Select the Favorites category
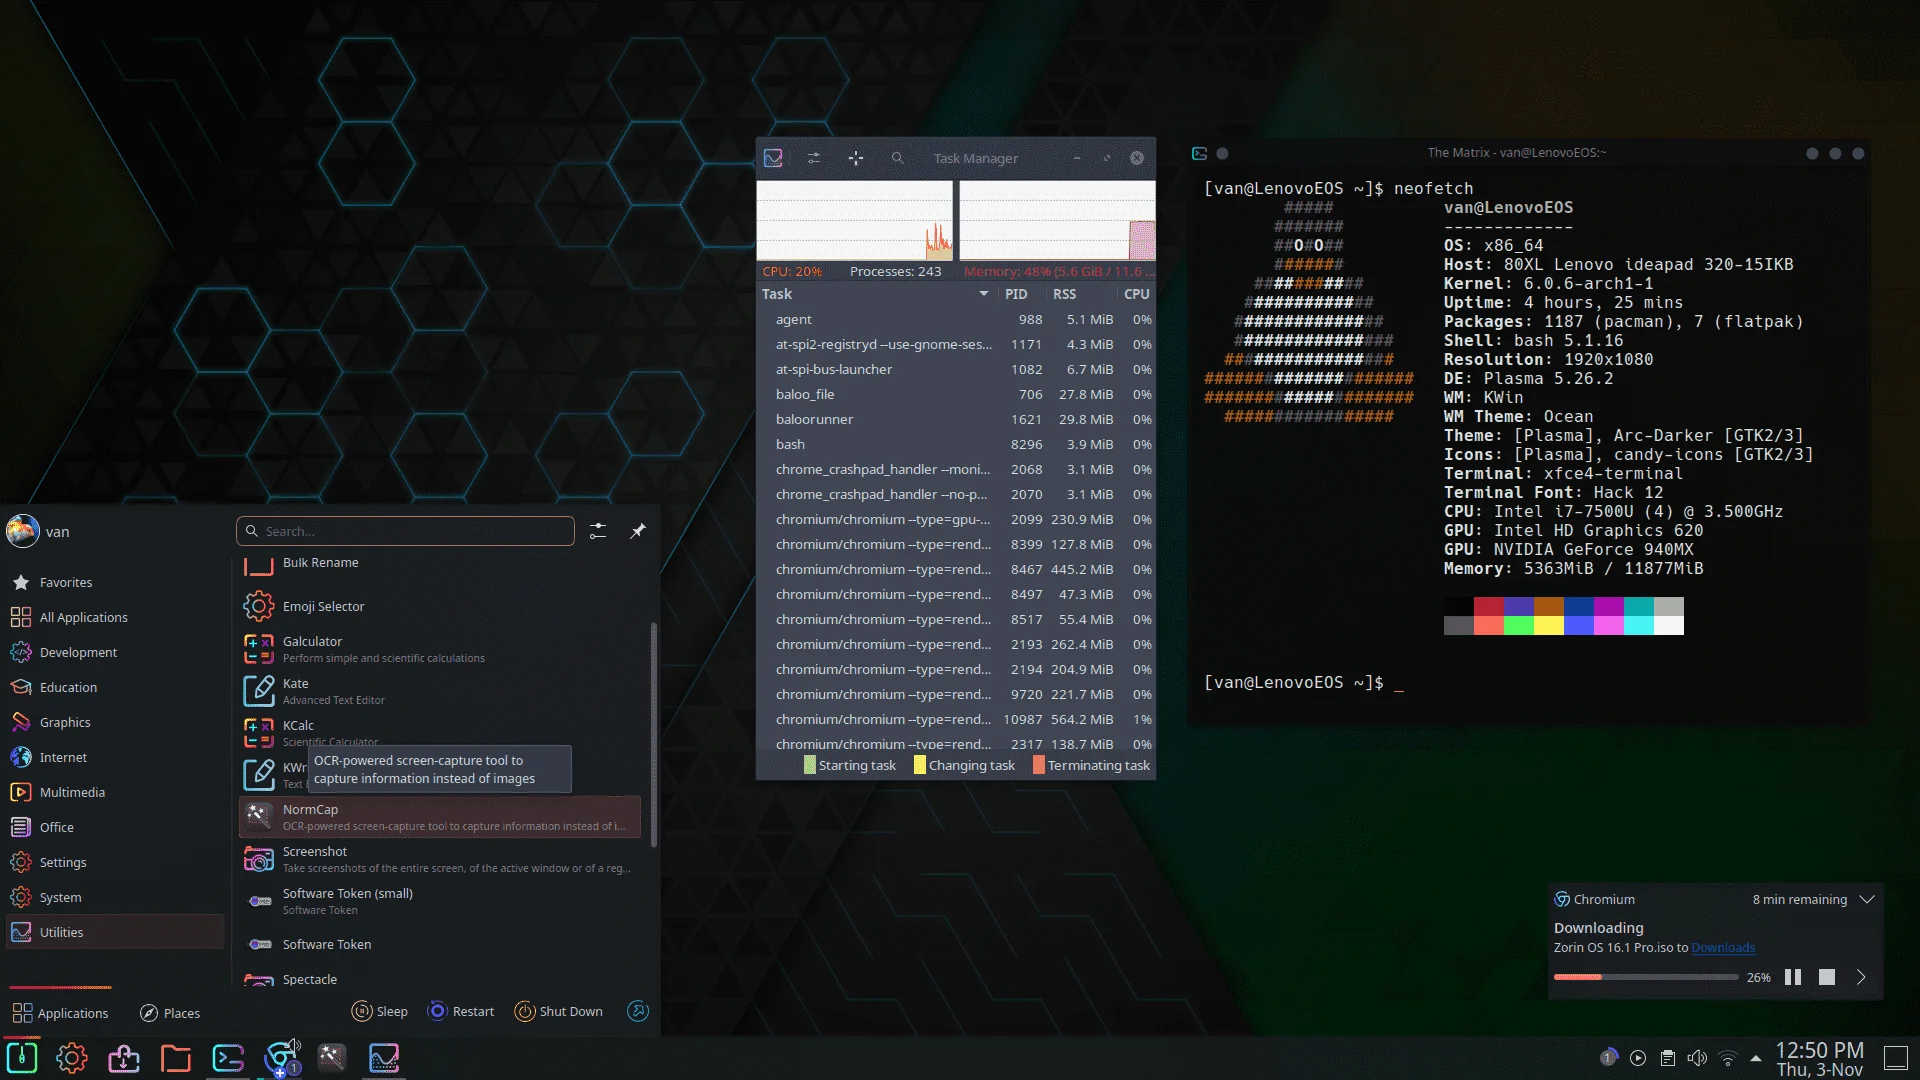This screenshot has width=1920, height=1080. [115, 582]
